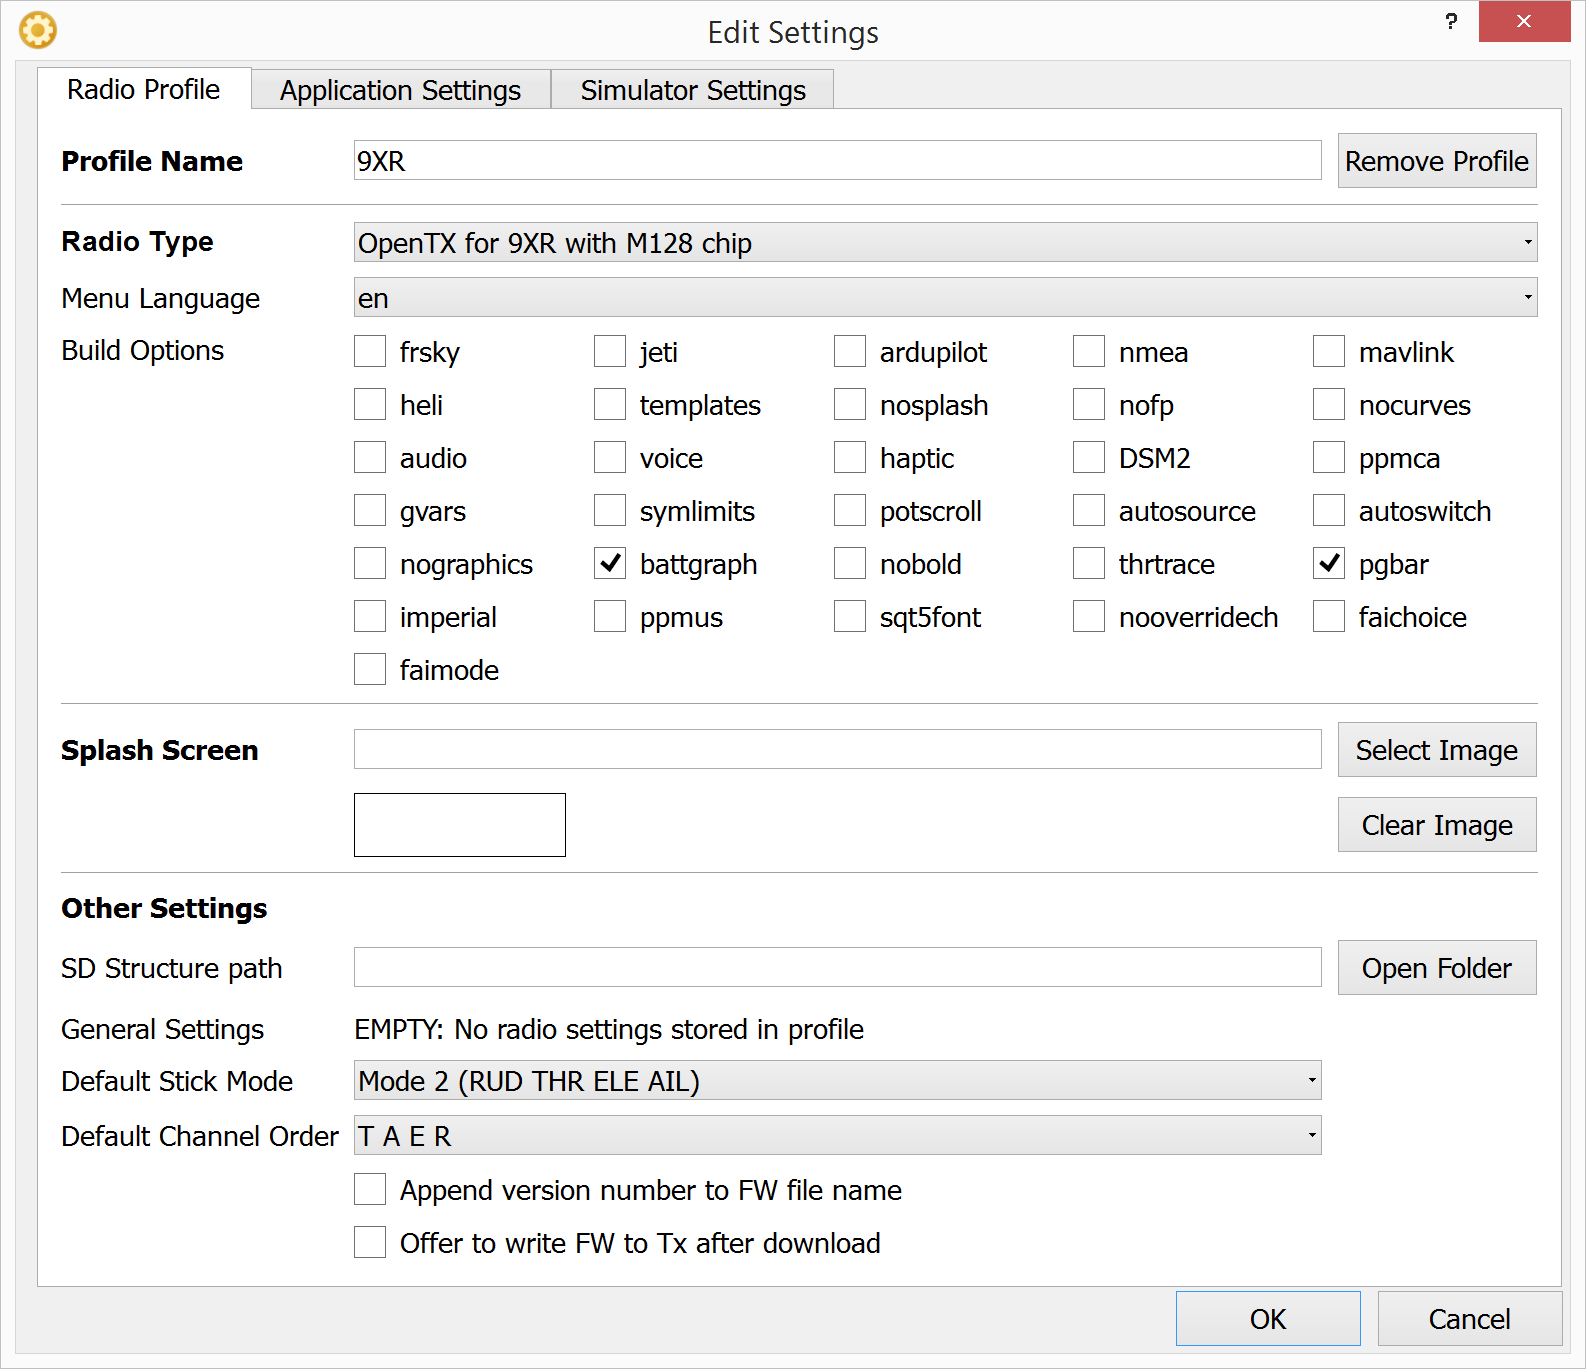Close the Edit Settings dialog
Viewport: 1586px width, 1369px height.
point(1524,21)
